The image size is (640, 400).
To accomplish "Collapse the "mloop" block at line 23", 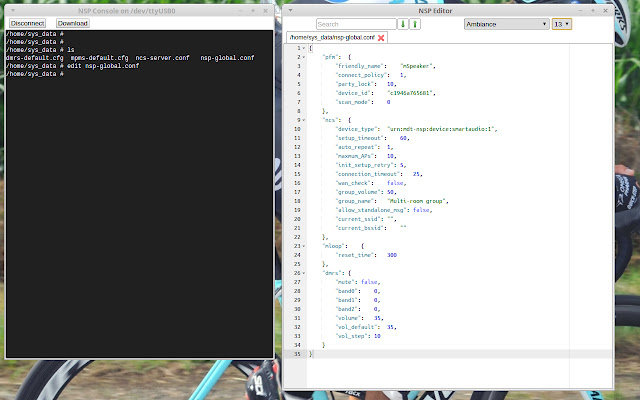I will 304,246.
